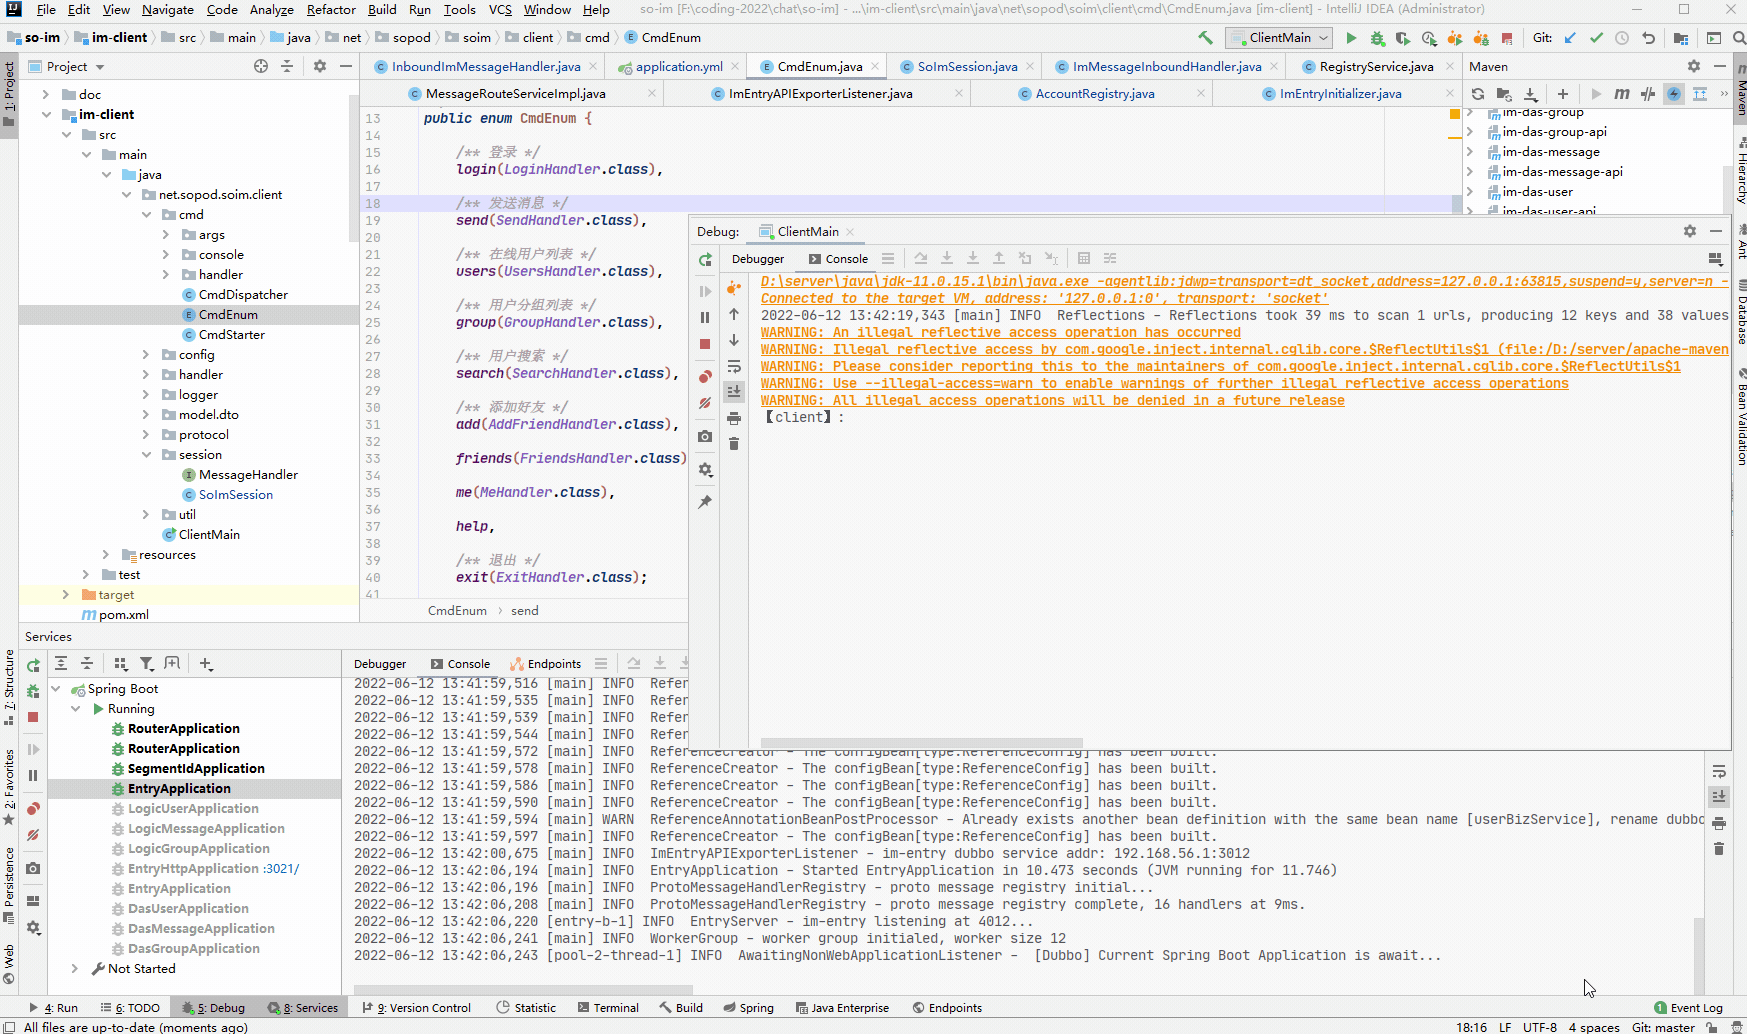1747x1034 pixels.
Task: Expand the Not Started services group
Action: [x=75, y=969]
